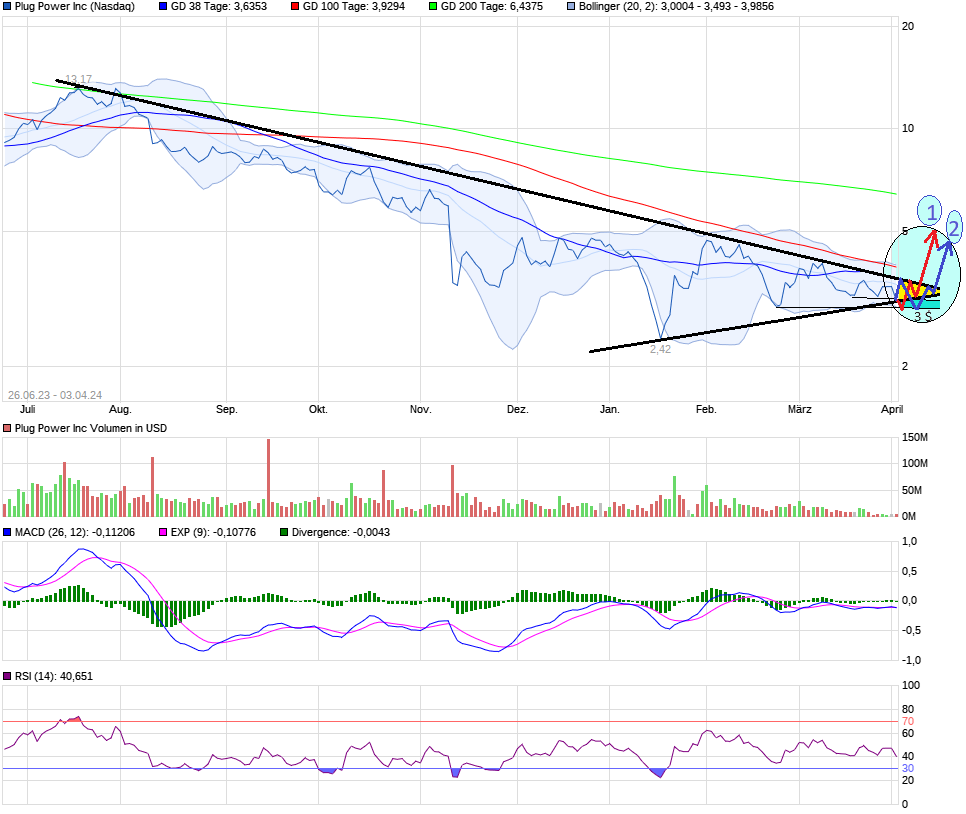966x814 pixels.
Task: Click the blue GD 38 Tage legend swatch
Action: 163,6
